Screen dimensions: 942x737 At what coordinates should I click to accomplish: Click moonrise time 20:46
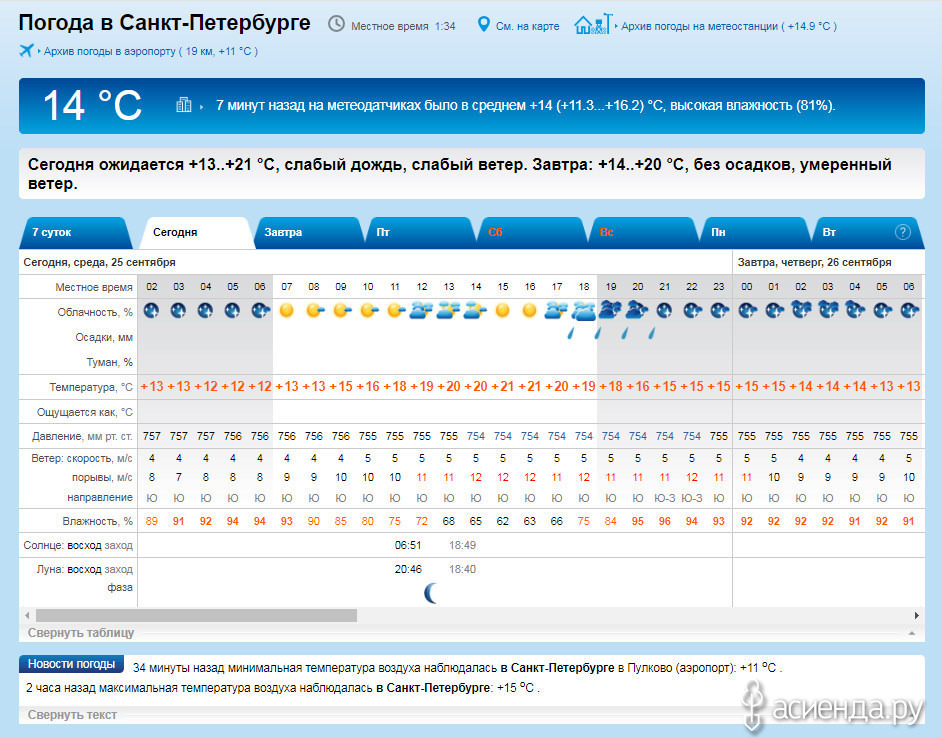408,569
